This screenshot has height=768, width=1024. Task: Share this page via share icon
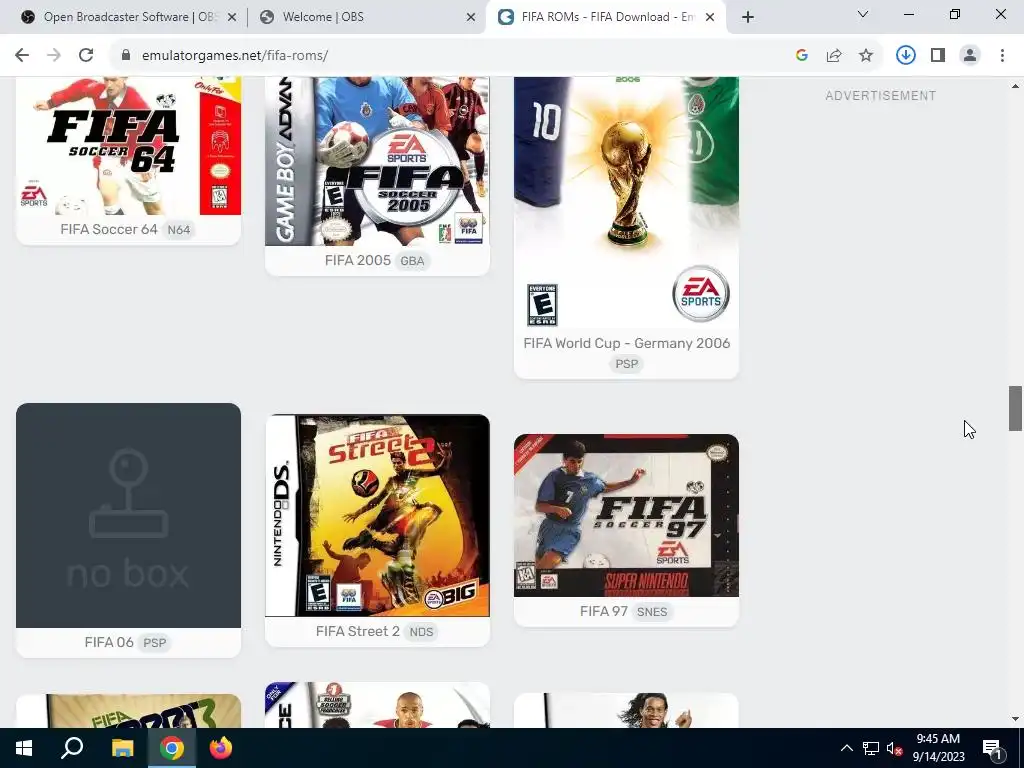[x=834, y=56]
